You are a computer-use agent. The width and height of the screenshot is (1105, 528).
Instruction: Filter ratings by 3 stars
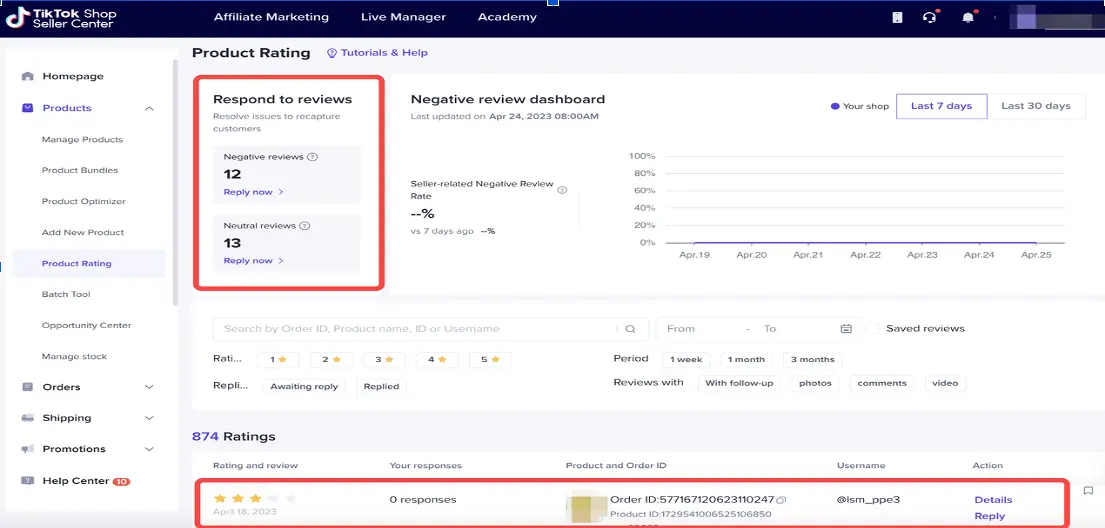pyautogui.click(x=384, y=360)
